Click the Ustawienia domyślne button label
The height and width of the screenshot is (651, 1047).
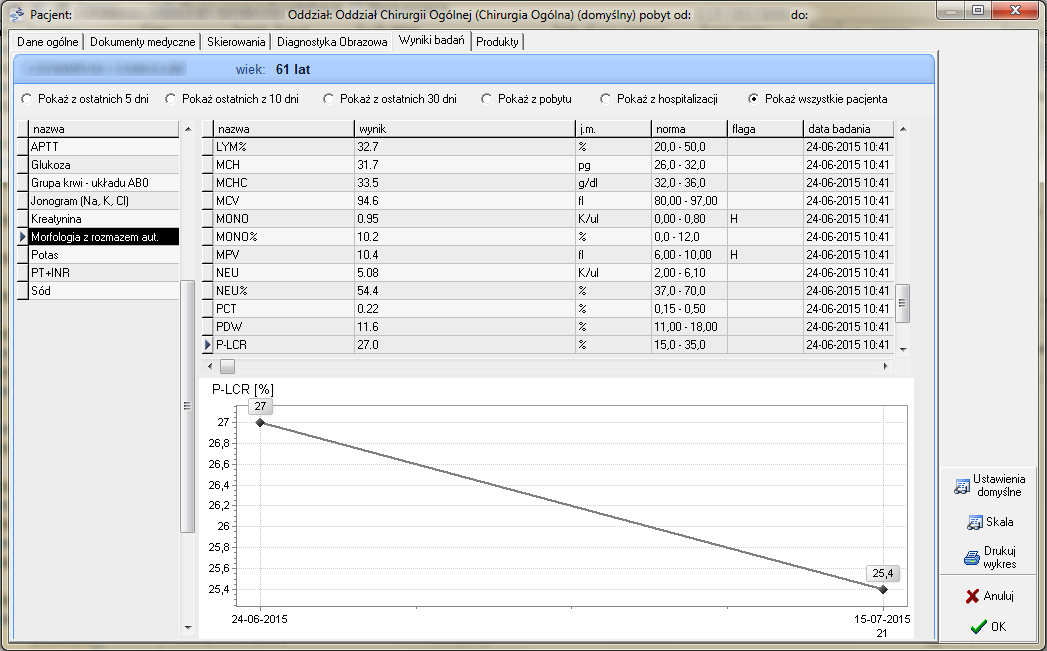[999, 485]
